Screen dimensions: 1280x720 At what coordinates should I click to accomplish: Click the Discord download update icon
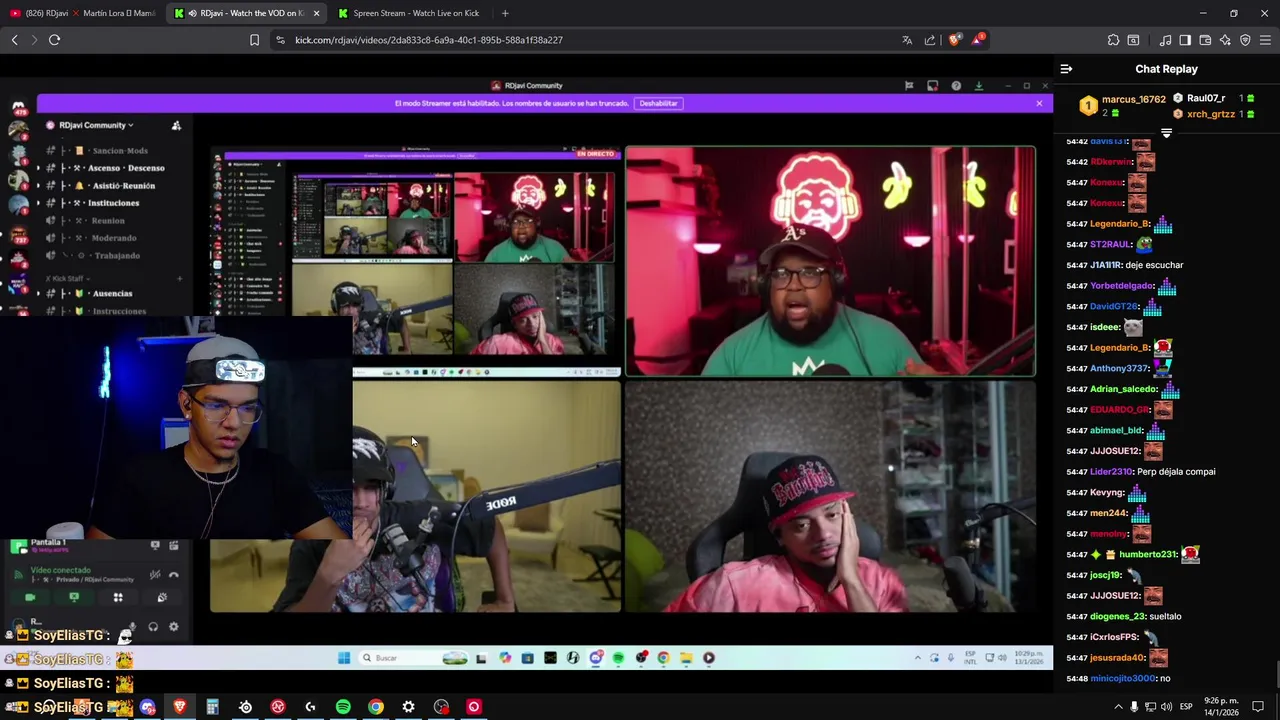pyautogui.click(x=979, y=86)
